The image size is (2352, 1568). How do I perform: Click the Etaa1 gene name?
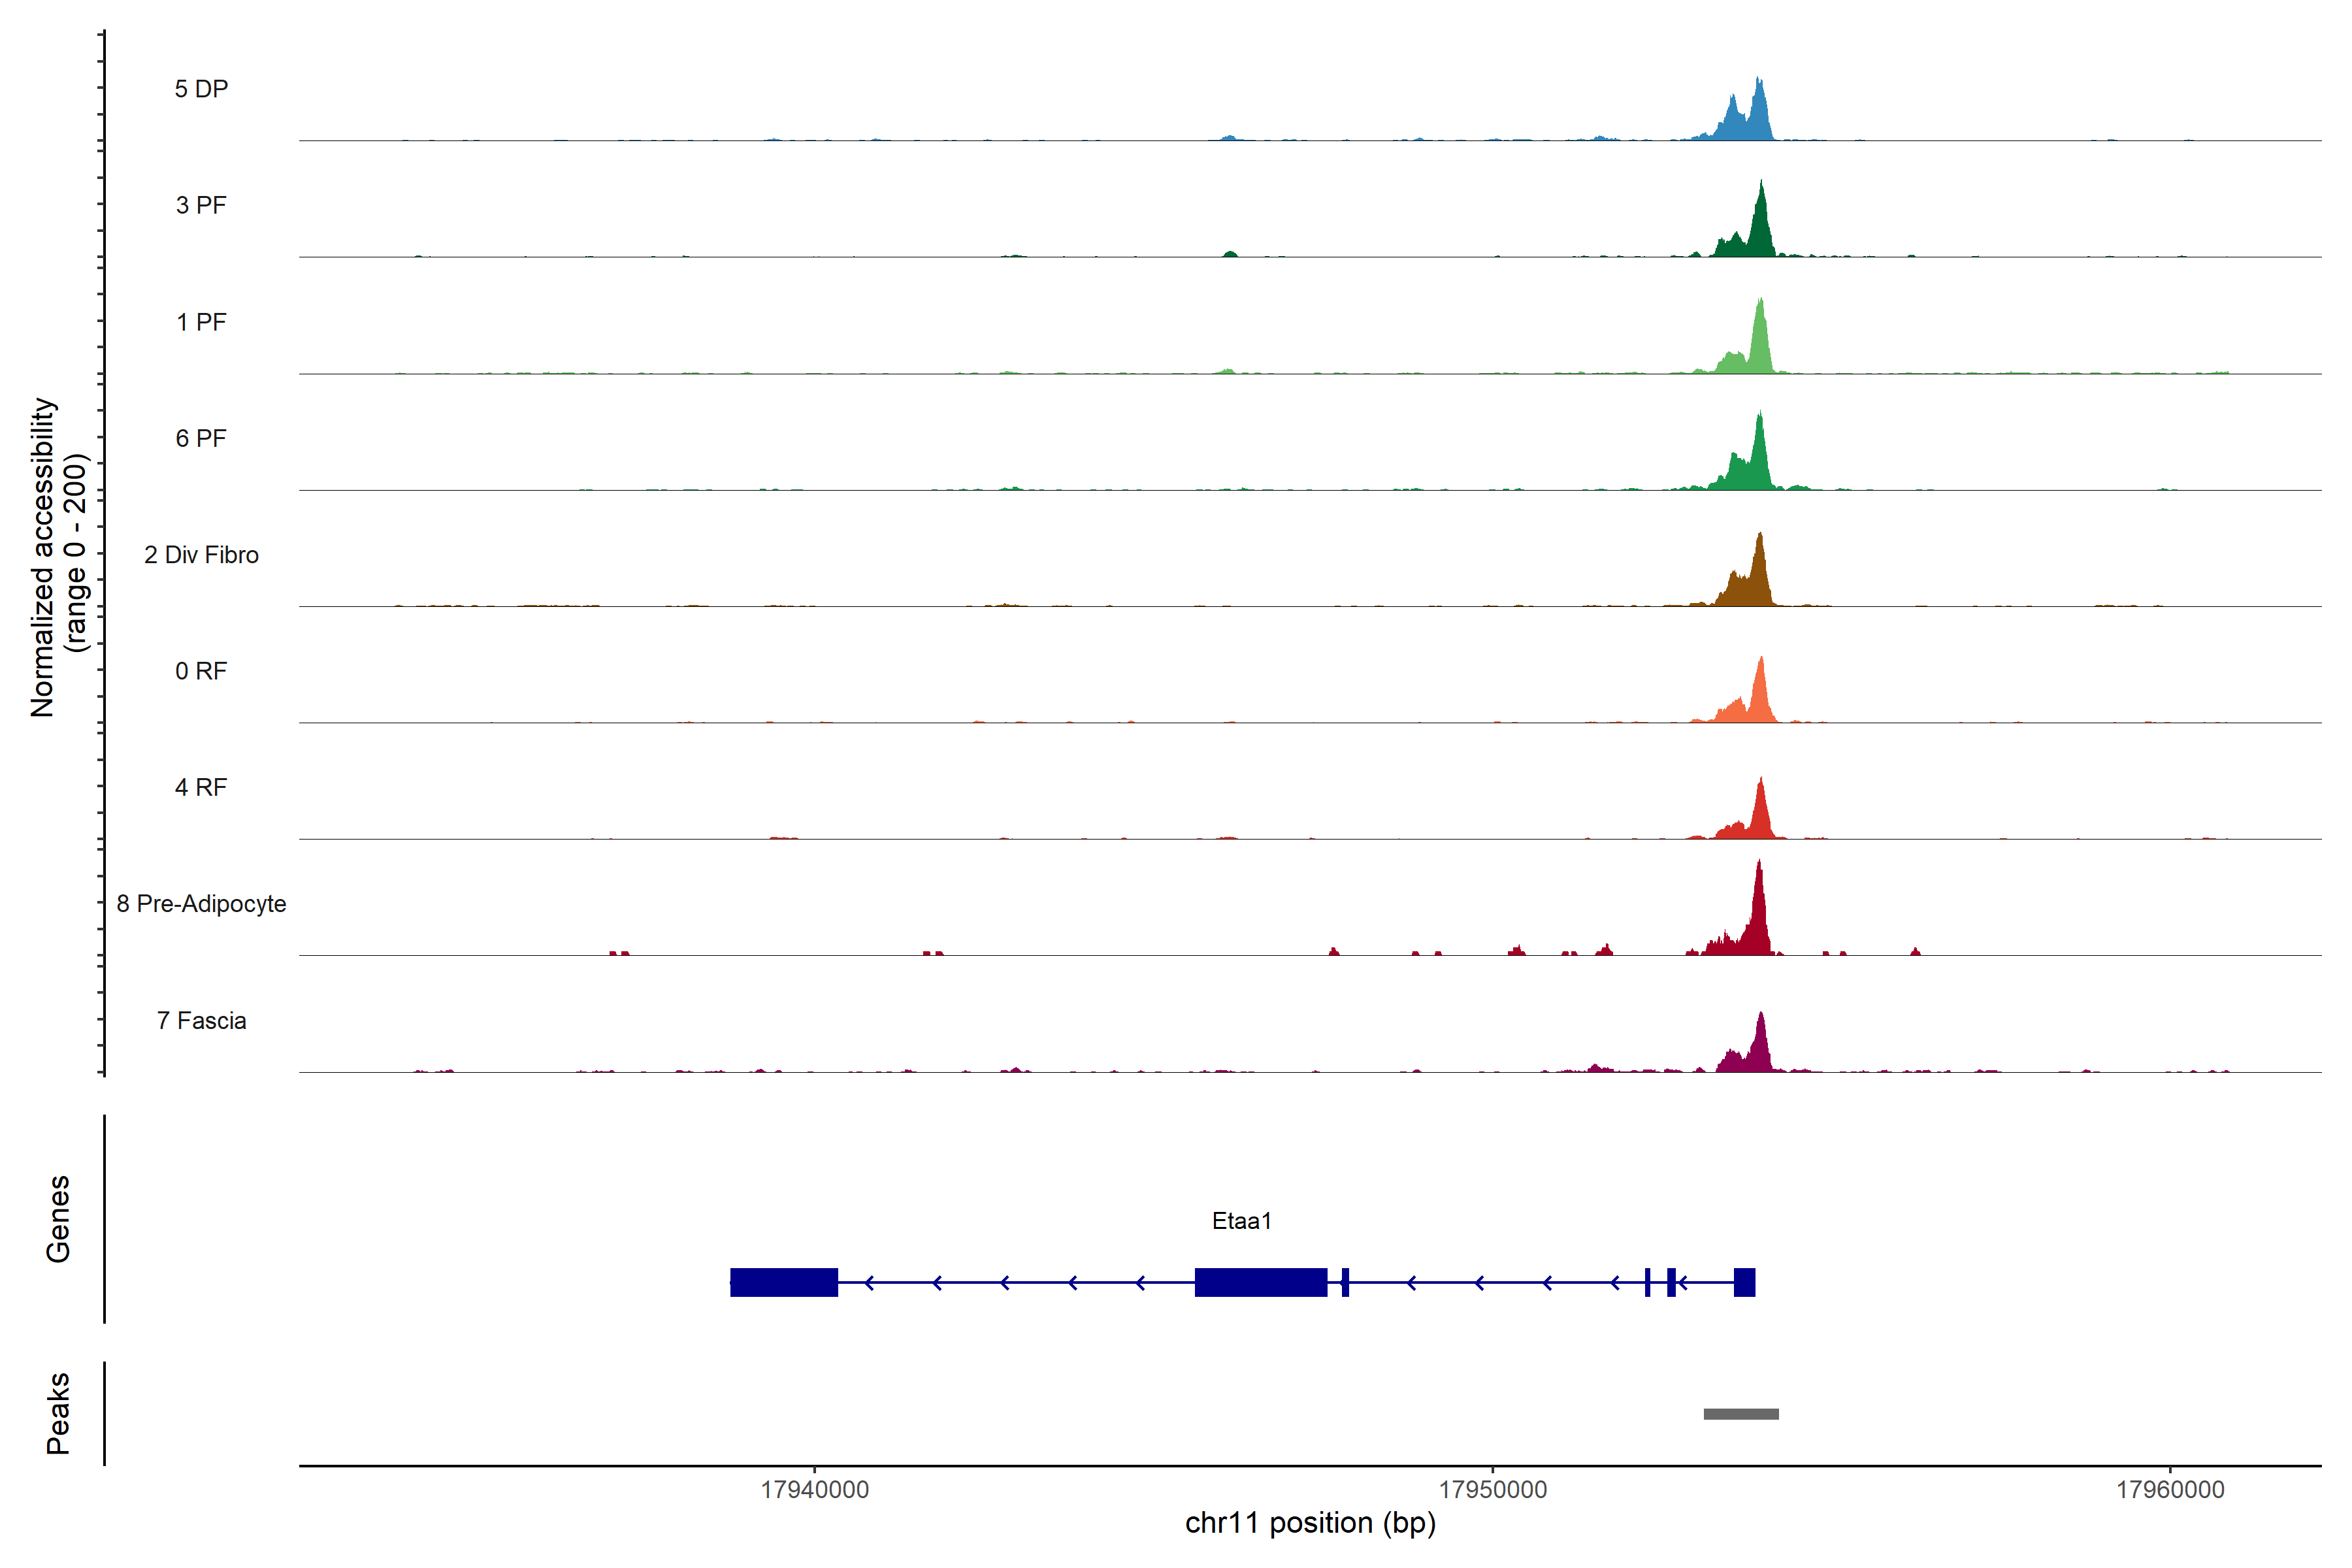click(1241, 1221)
